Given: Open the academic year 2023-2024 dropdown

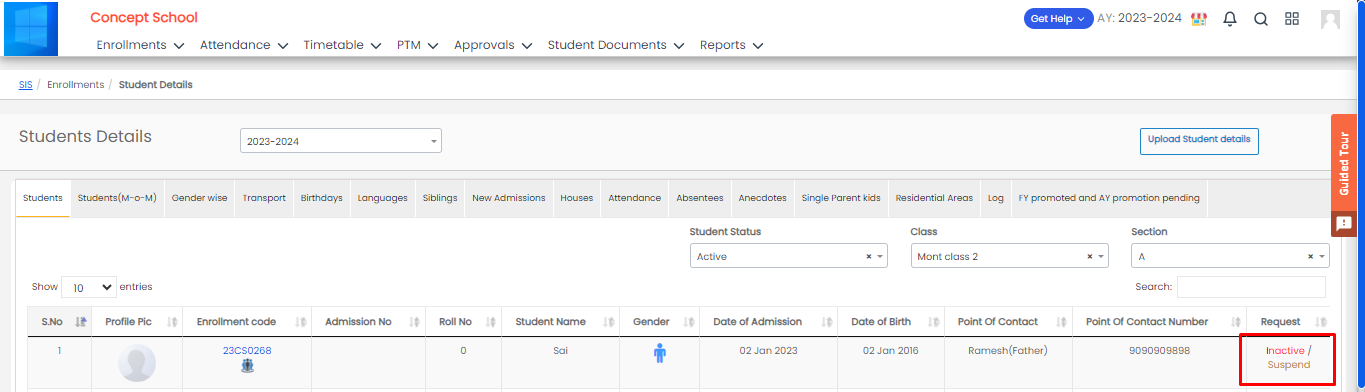Looking at the screenshot, I should [341, 141].
